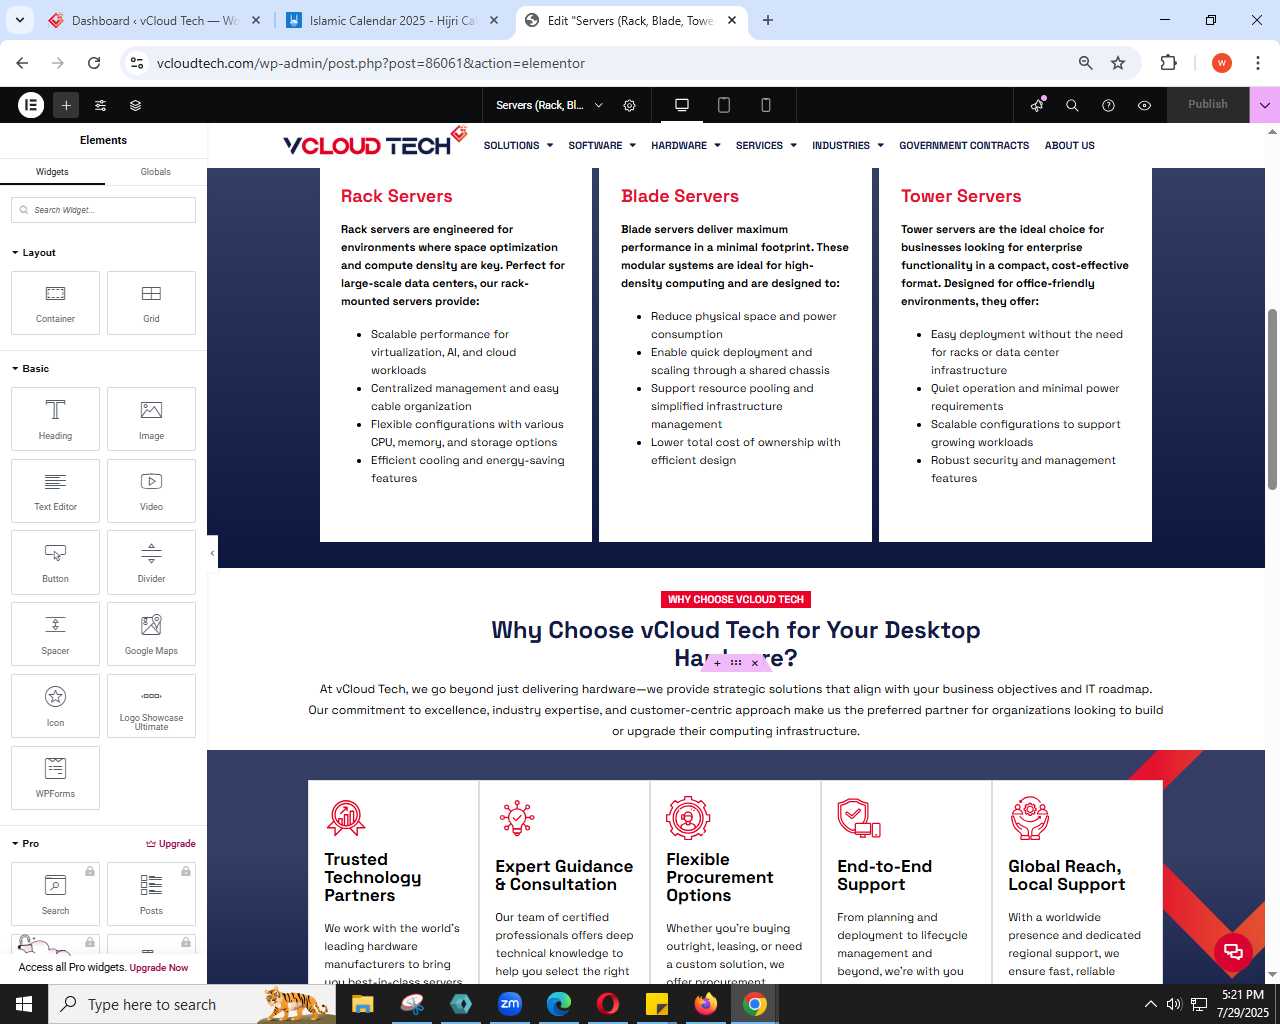
Task: Bookmark page with star icon
Action: (x=1118, y=63)
